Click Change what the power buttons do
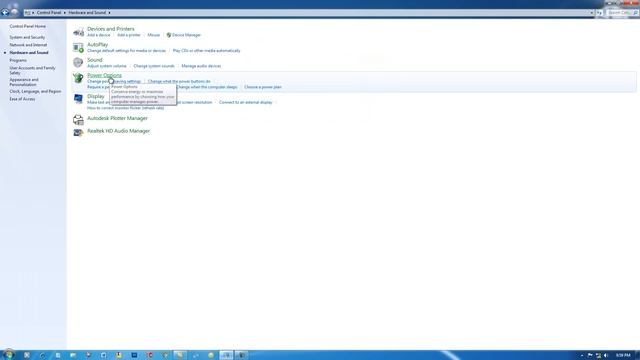This screenshot has width=640, height=360. coord(179,82)
